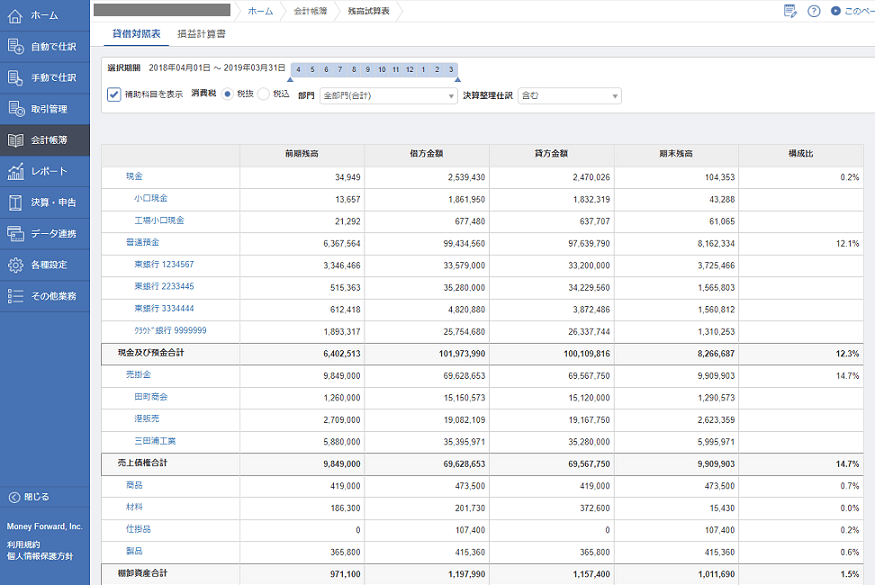Open the 小口現金 sub-account link
Viewport: 875px width, 585px height.
click(151, 198)
